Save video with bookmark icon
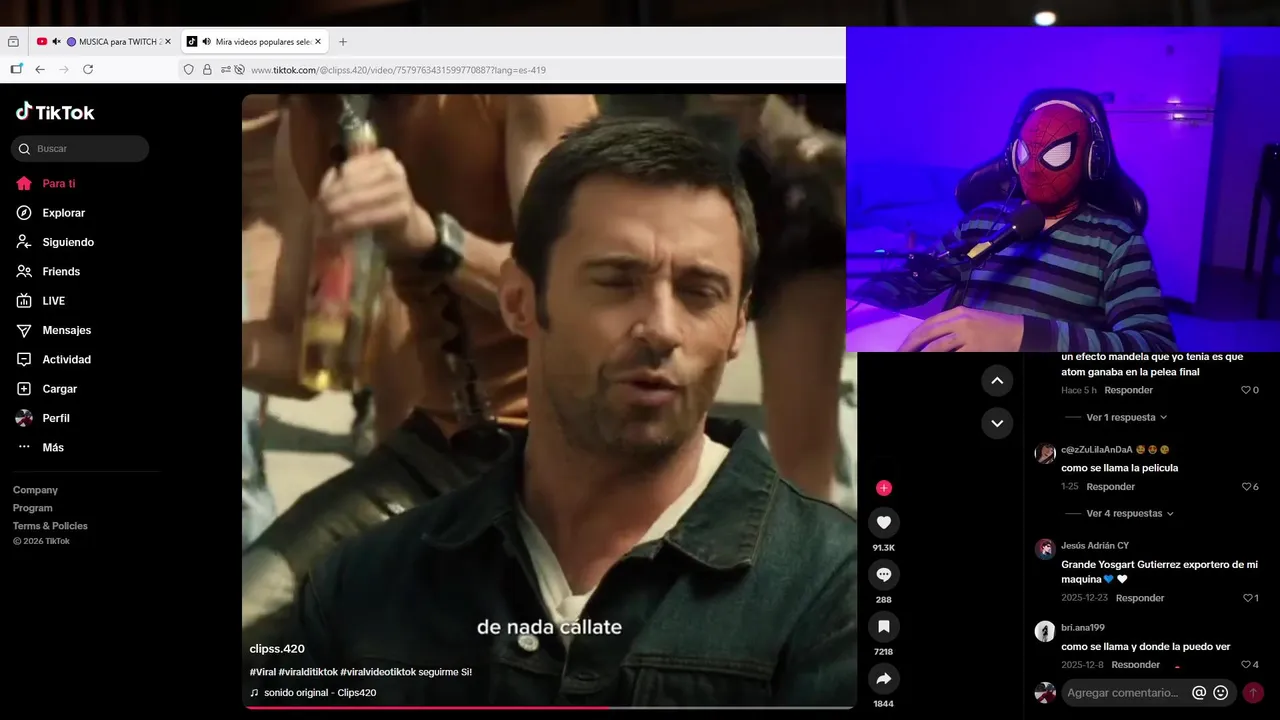The width and height of the screenshot is (1280, 720). (883, 626)
